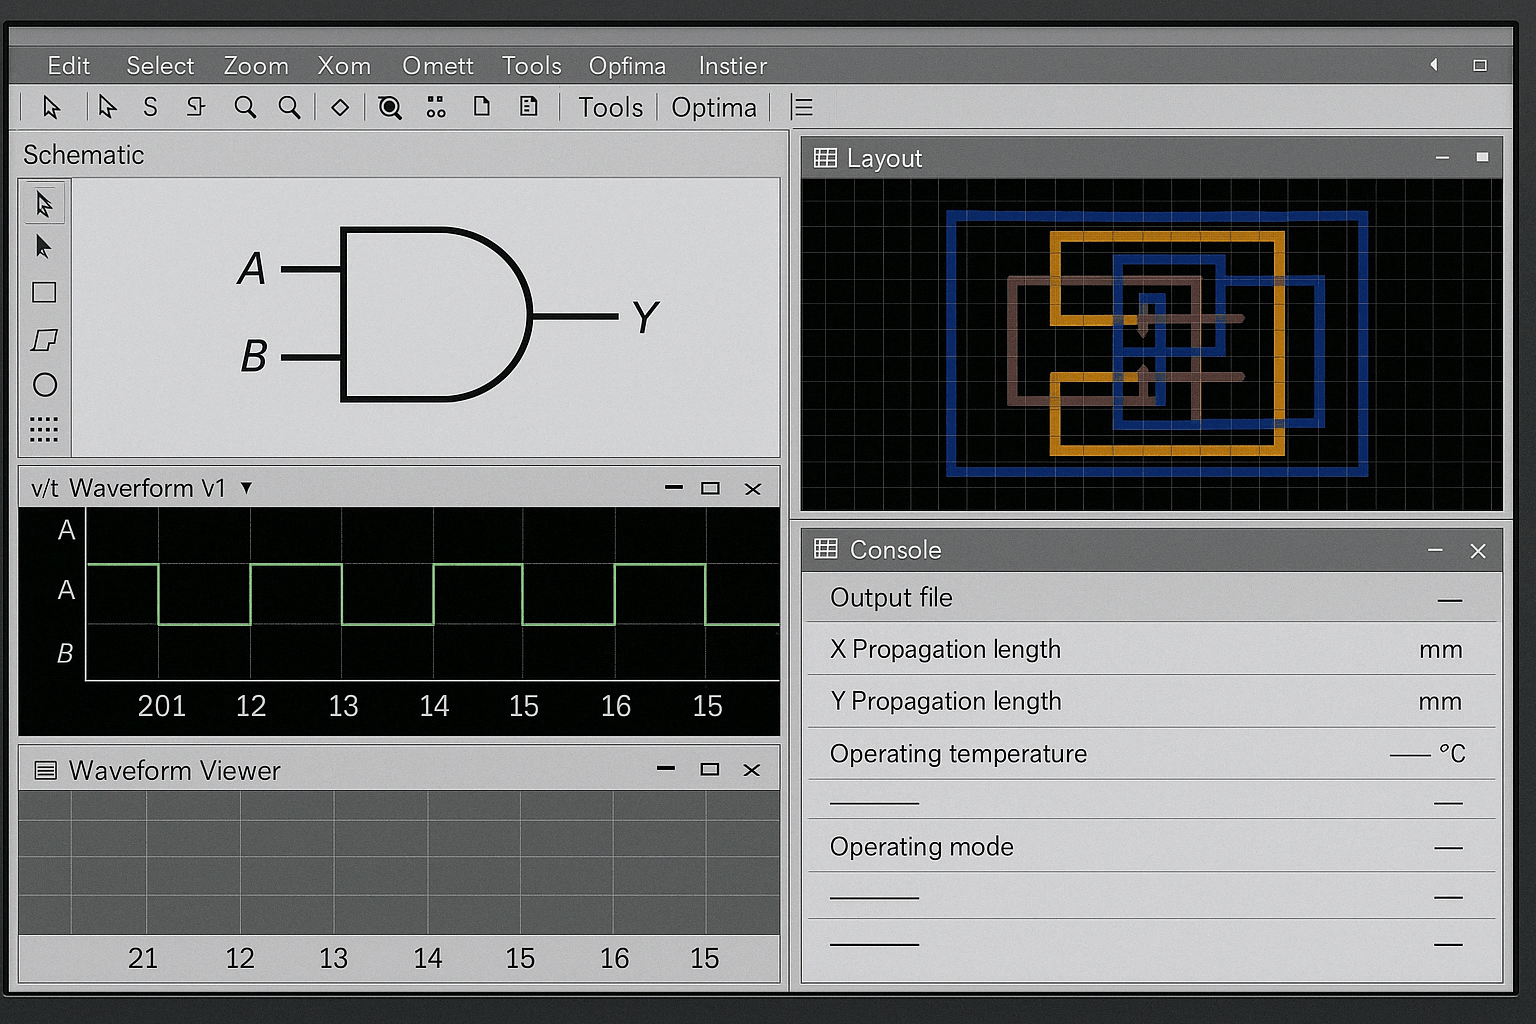The image size is (1536, 1024).
Task: Click the four-dots icon in the toolbar
Action: 436,107
